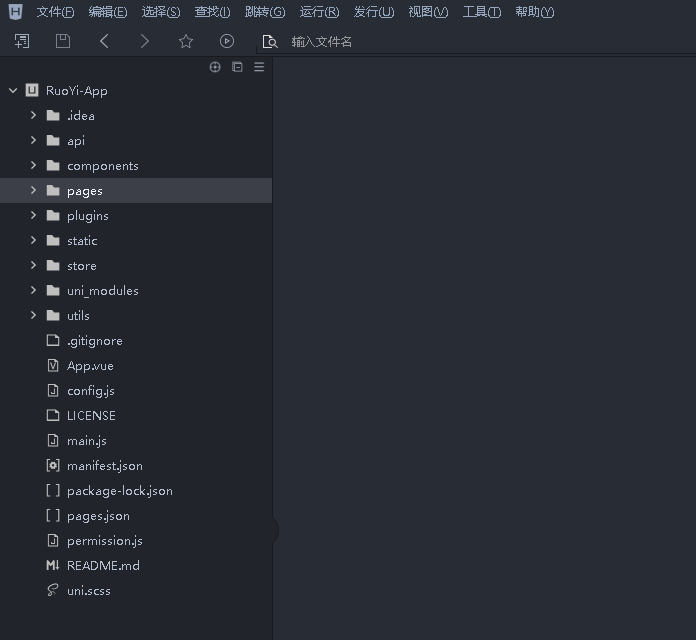Image resolution: width=696 pixels, height=640 pixels.
Task: Open the permission.js file
Action: (105, 541)
